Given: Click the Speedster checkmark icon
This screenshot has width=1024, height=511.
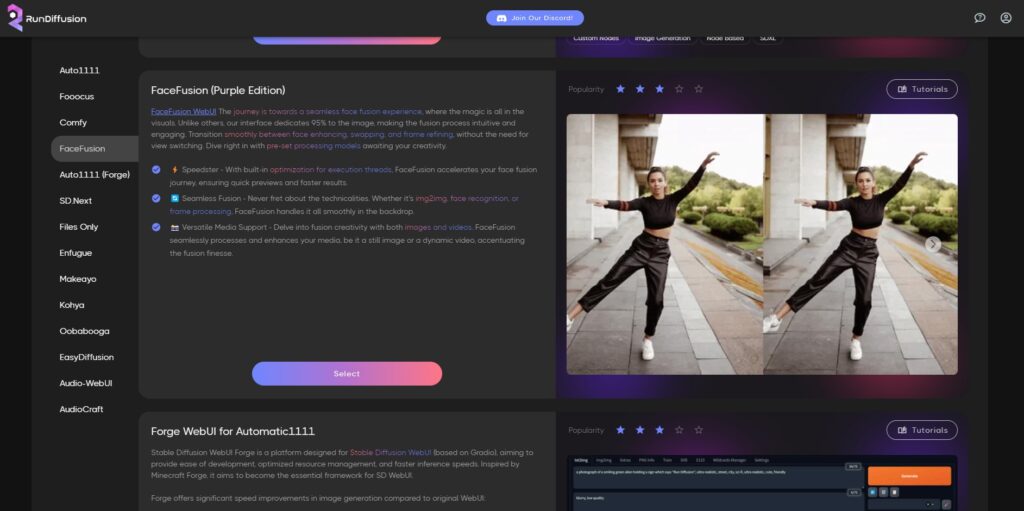Looking at the screenshot, I should pyautogui.click(x=156, y=170).
